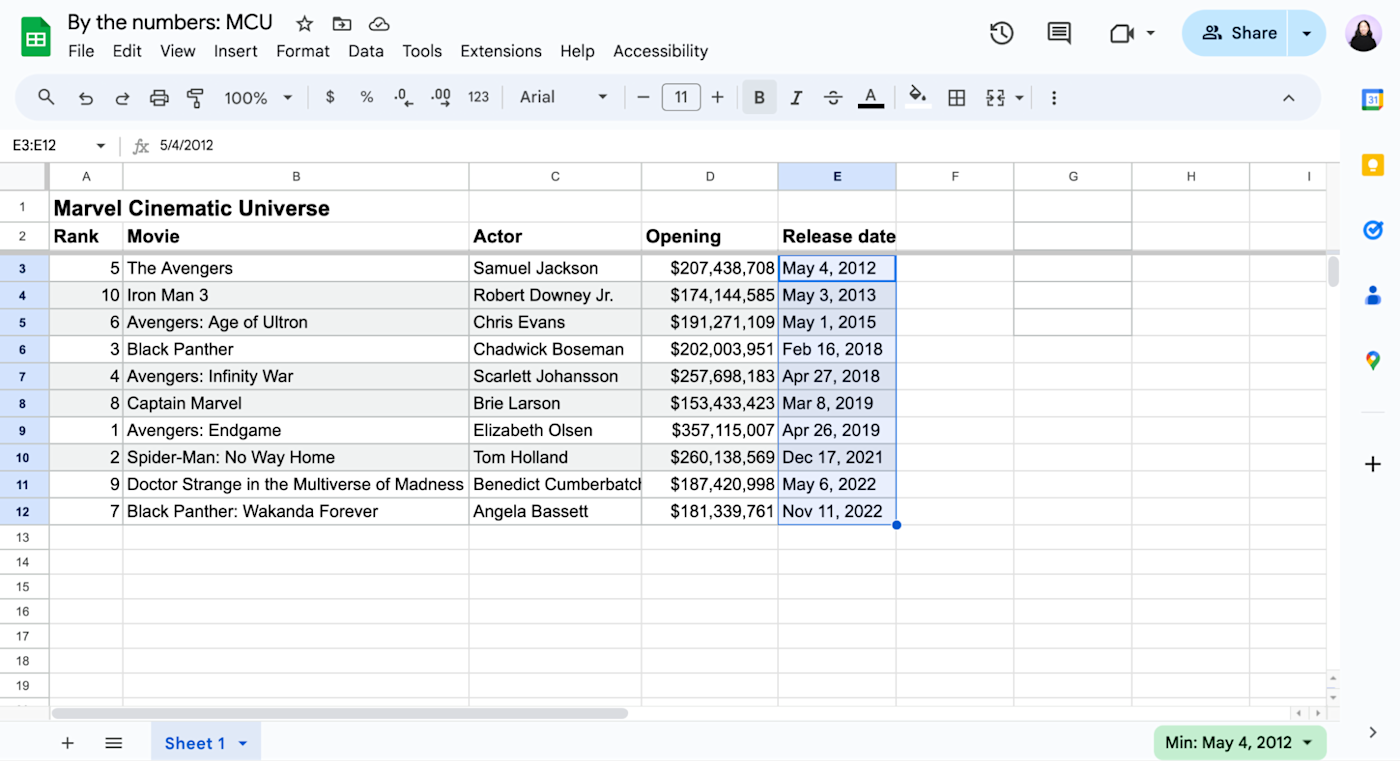The image size is (1400, 761).
Task: Toggle bold formatting
Action: pos(759,97)
